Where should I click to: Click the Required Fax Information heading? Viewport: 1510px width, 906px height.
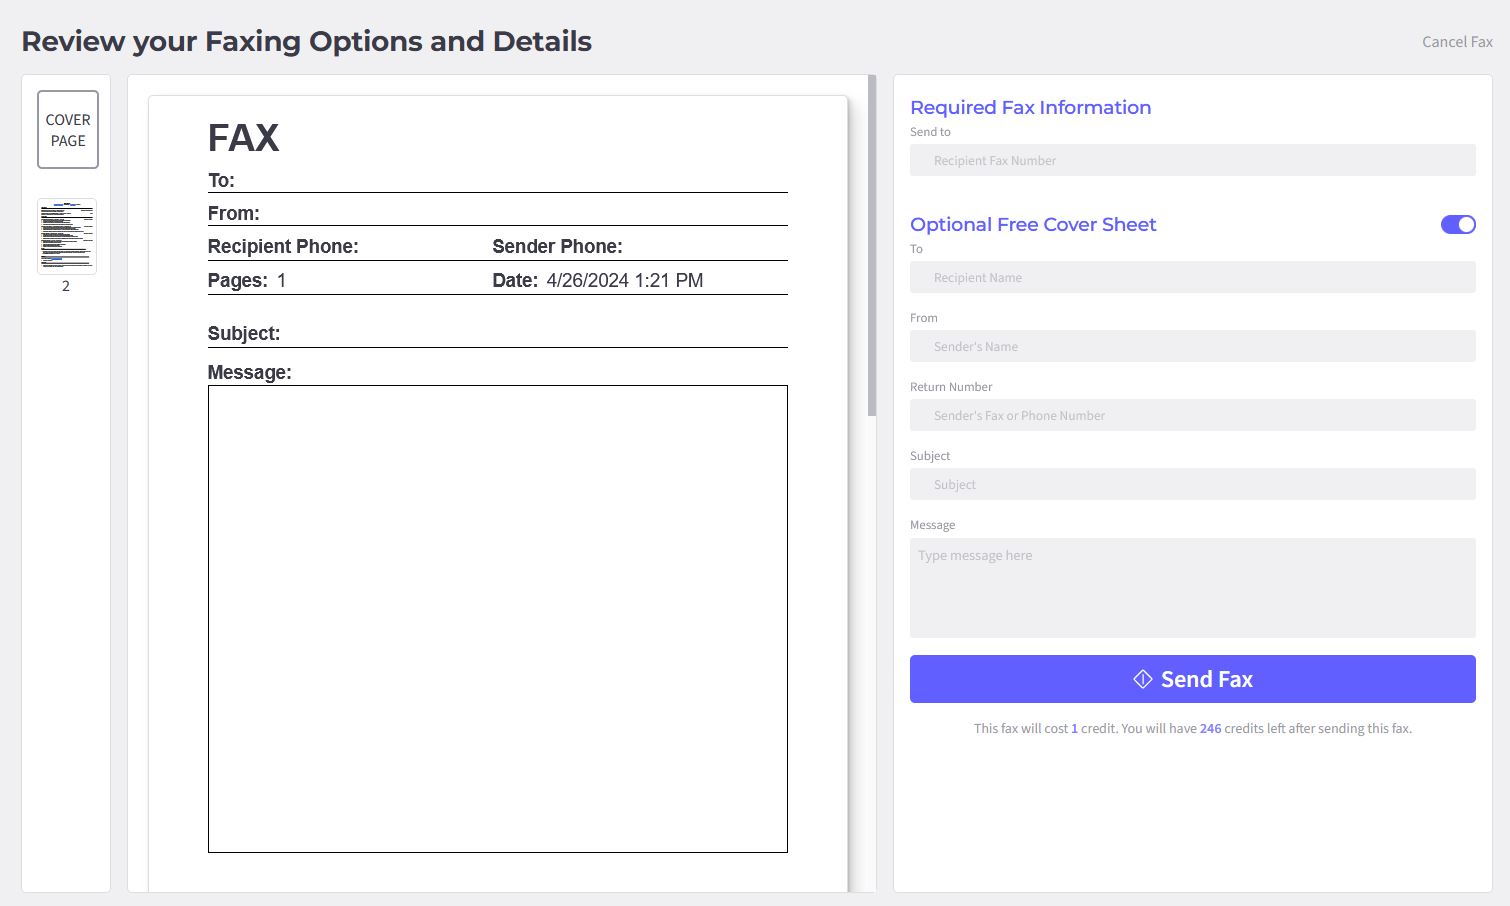click(1030, 107)
